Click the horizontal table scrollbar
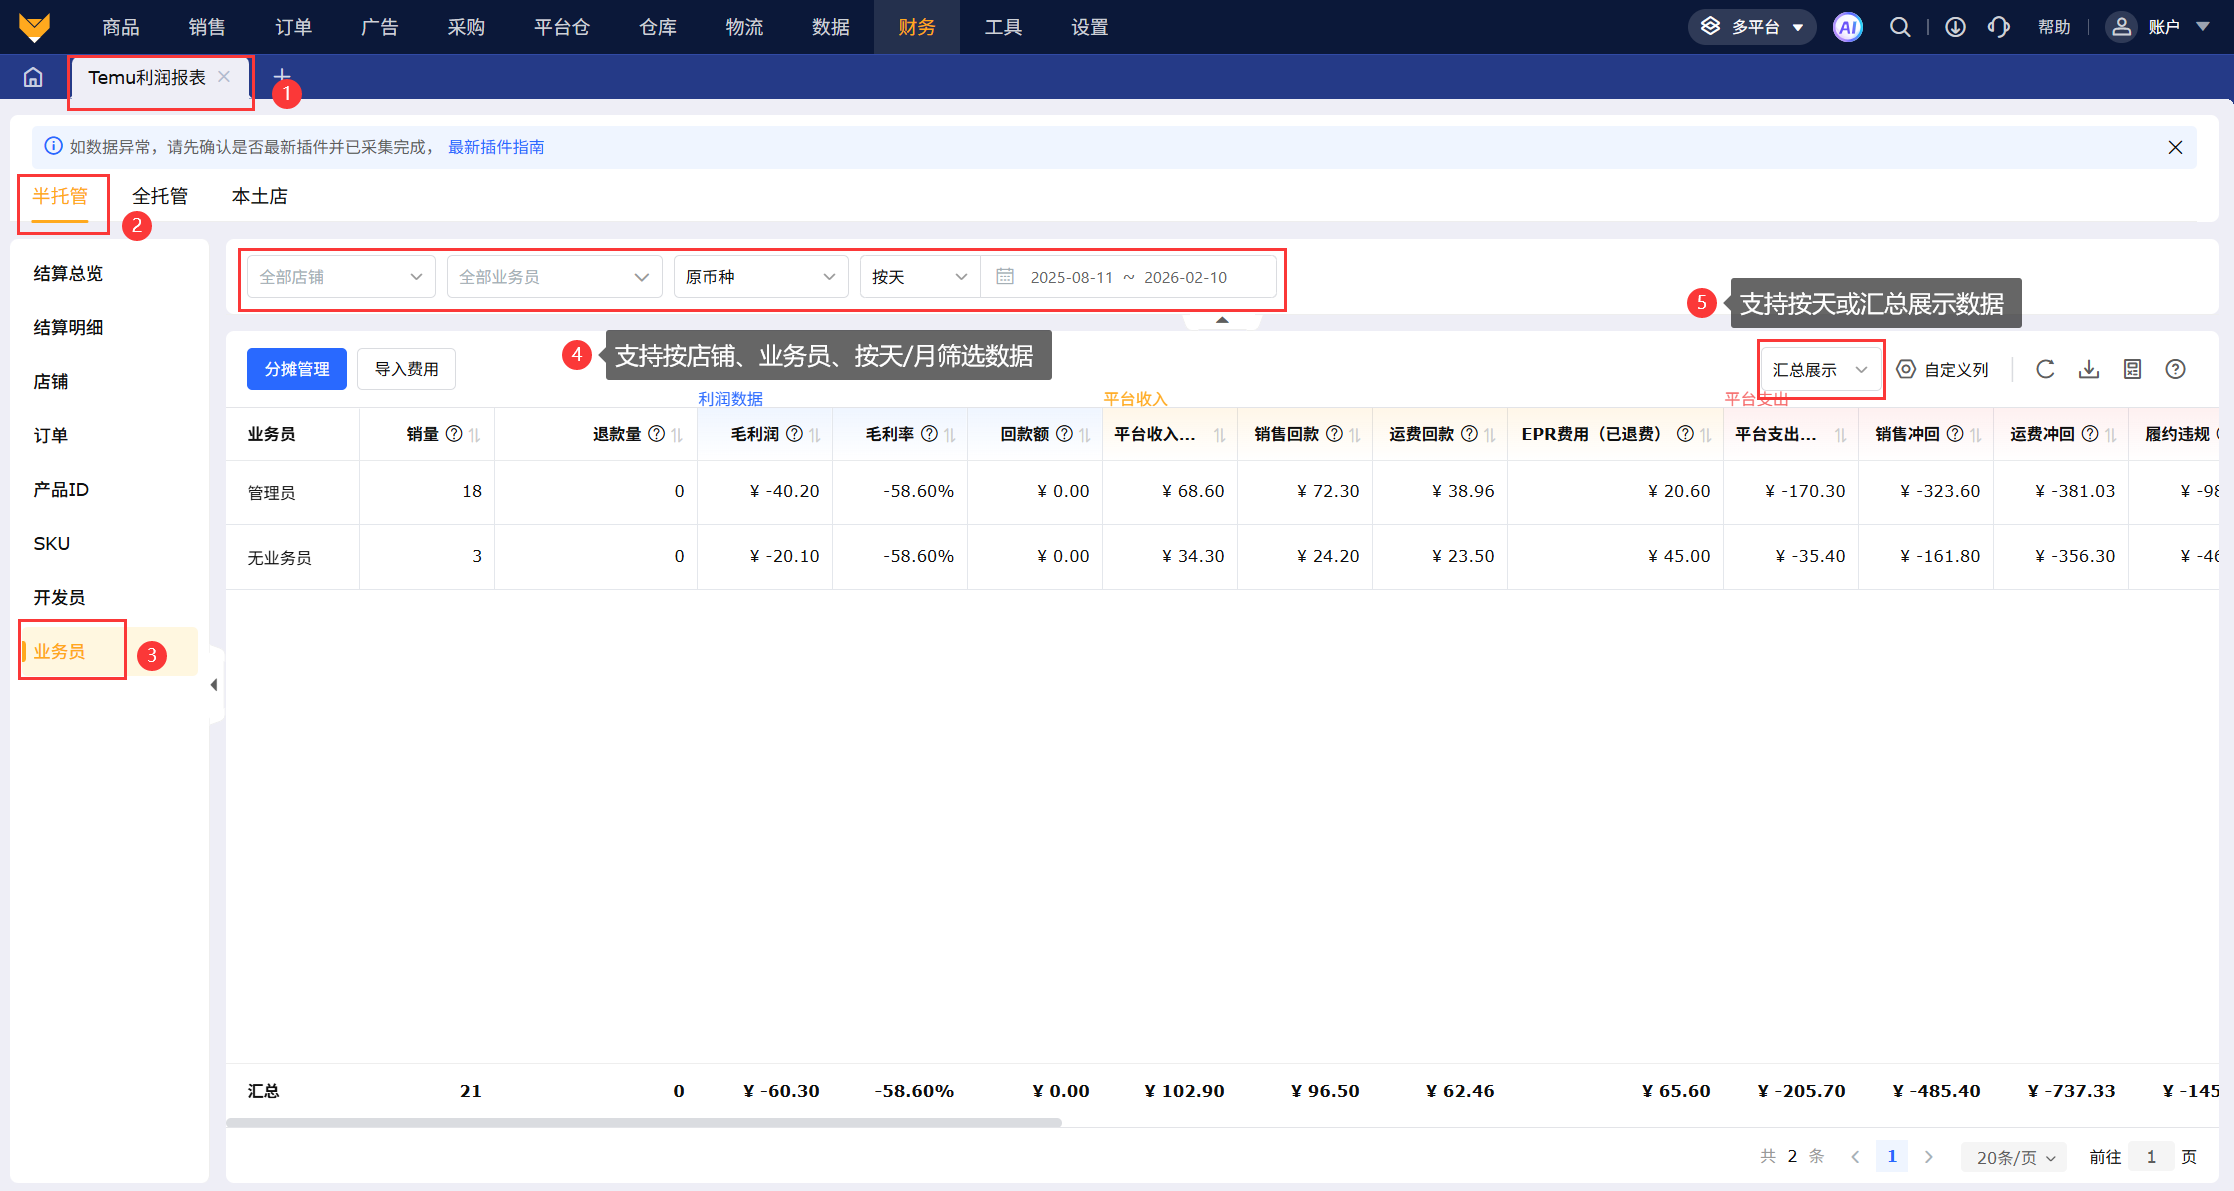 pyautogui.click(x=643, y=1122)
